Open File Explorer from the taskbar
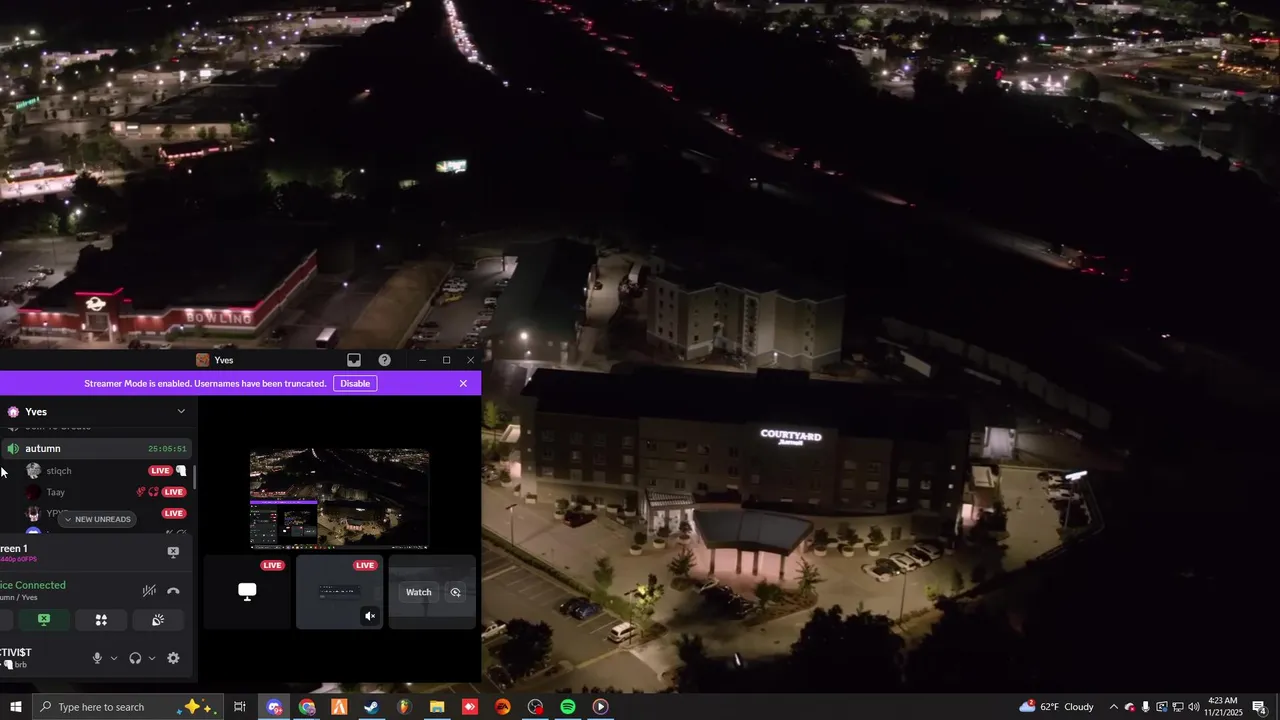This screenshot has height=720, width=1280. (437, 707)
